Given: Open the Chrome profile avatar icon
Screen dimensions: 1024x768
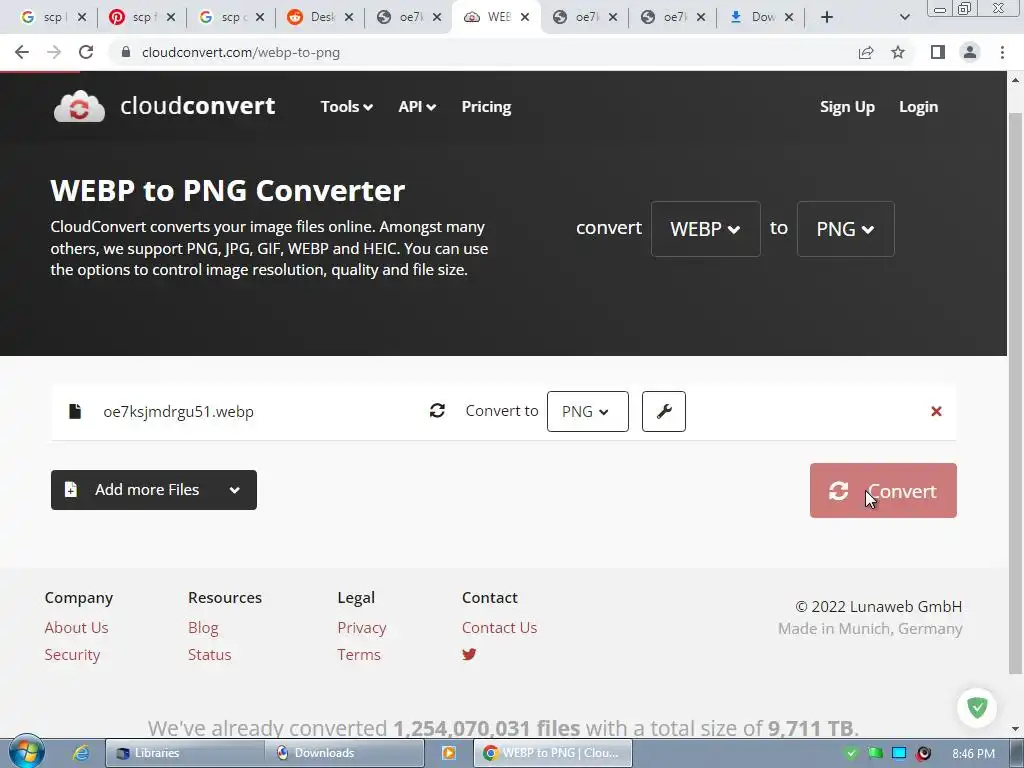Looking at the screenshot, I should pos(970,52).
